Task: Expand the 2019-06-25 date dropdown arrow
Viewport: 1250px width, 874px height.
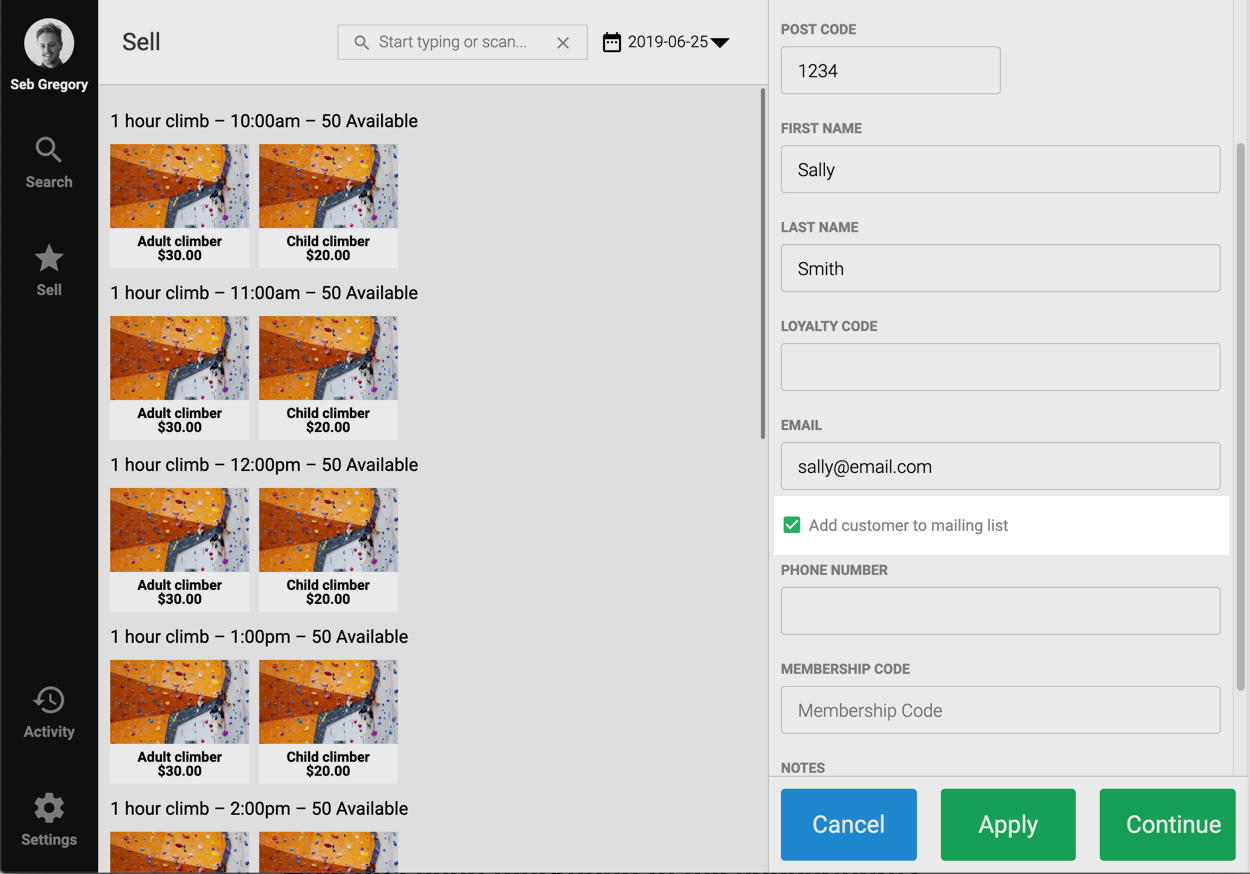Action: [x=719, y=43]
